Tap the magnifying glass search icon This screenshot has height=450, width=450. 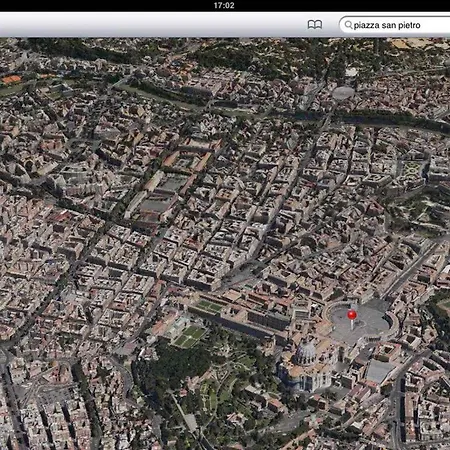348,25
